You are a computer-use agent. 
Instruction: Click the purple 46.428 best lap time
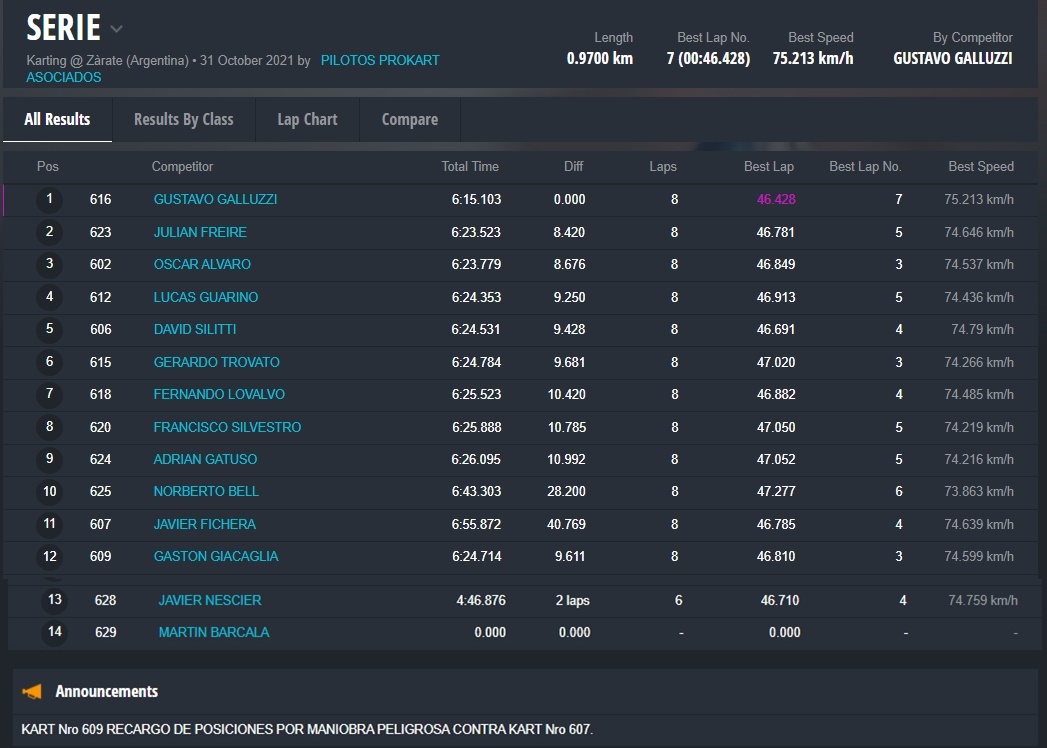click(x=776, y=199)
